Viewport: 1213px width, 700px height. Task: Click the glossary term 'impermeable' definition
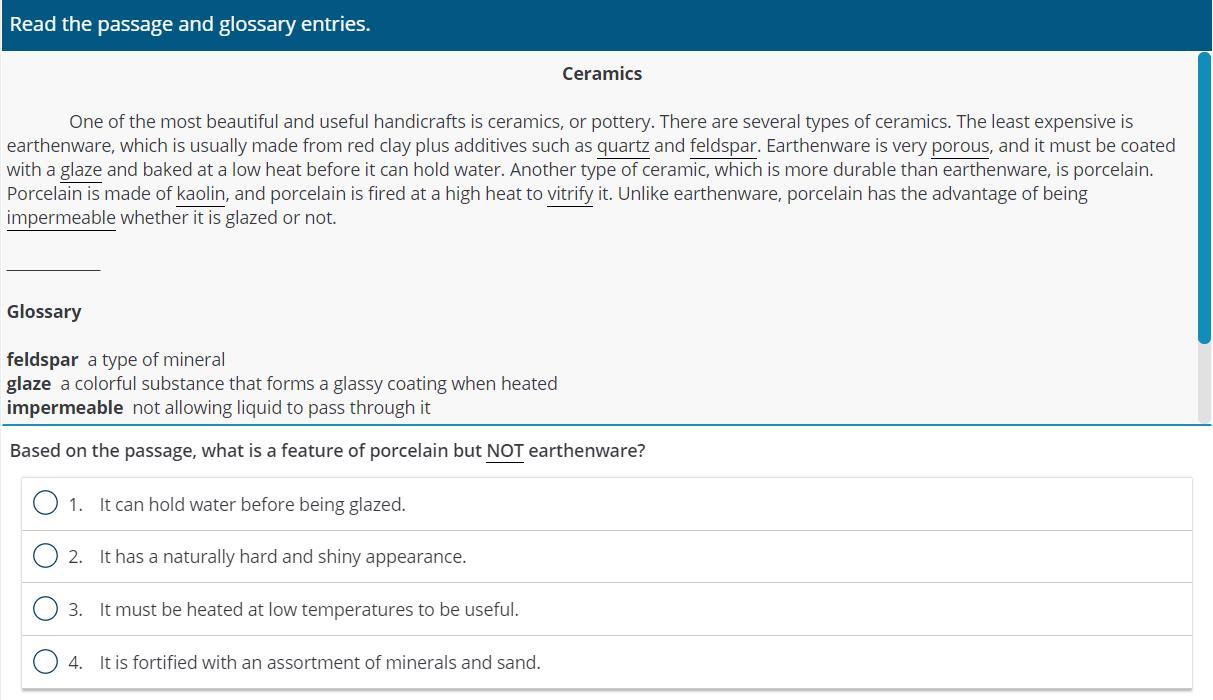281,408
